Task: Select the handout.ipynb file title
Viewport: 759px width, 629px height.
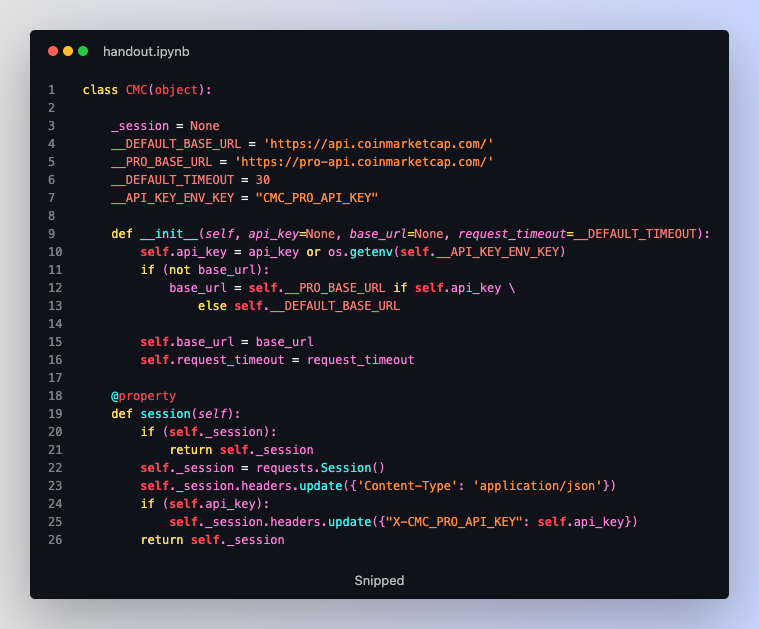Action: coord(147,51)
